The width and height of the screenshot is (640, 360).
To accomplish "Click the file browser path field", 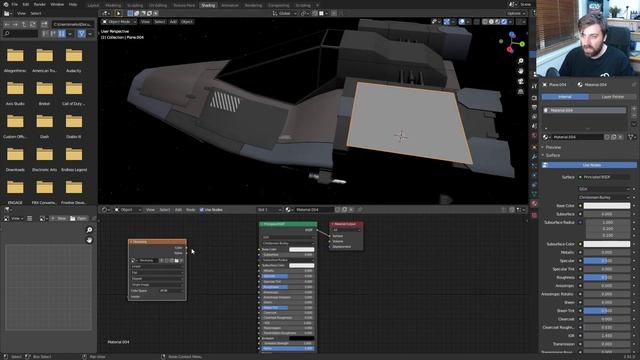I will [x=73, y=24].
